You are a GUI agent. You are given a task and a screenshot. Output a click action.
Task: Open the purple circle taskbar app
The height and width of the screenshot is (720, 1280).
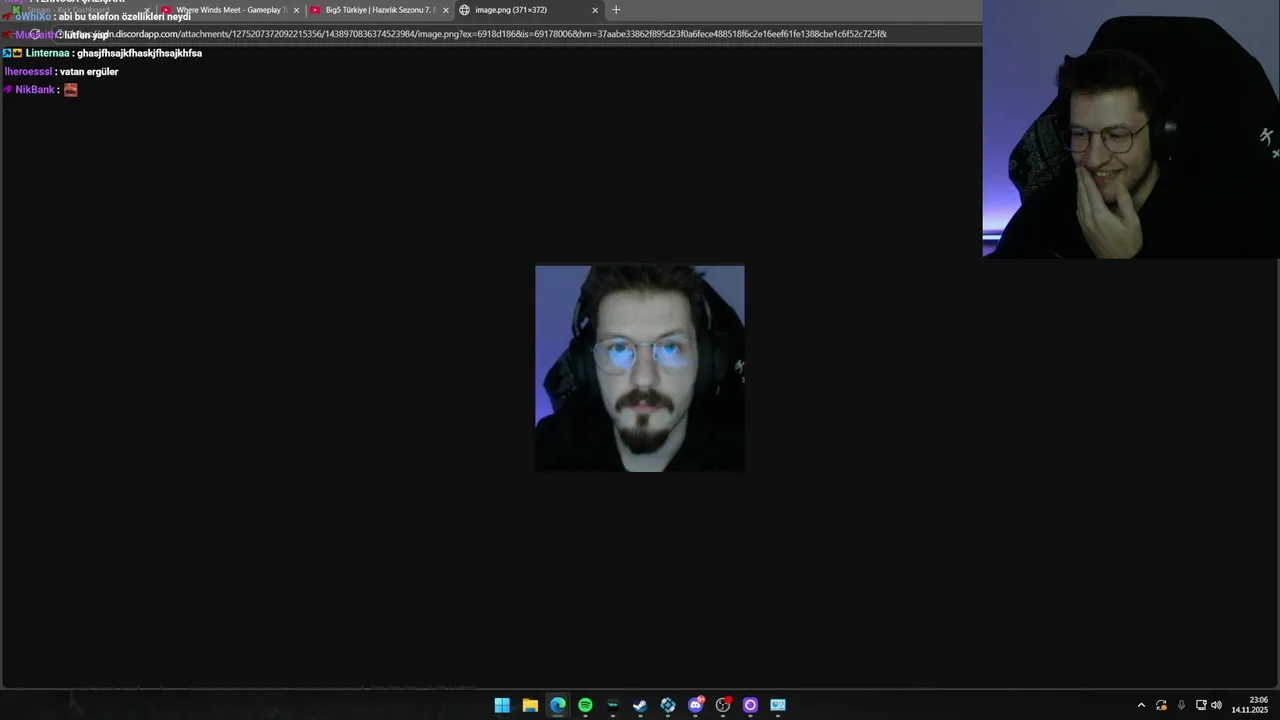[750, 705]
